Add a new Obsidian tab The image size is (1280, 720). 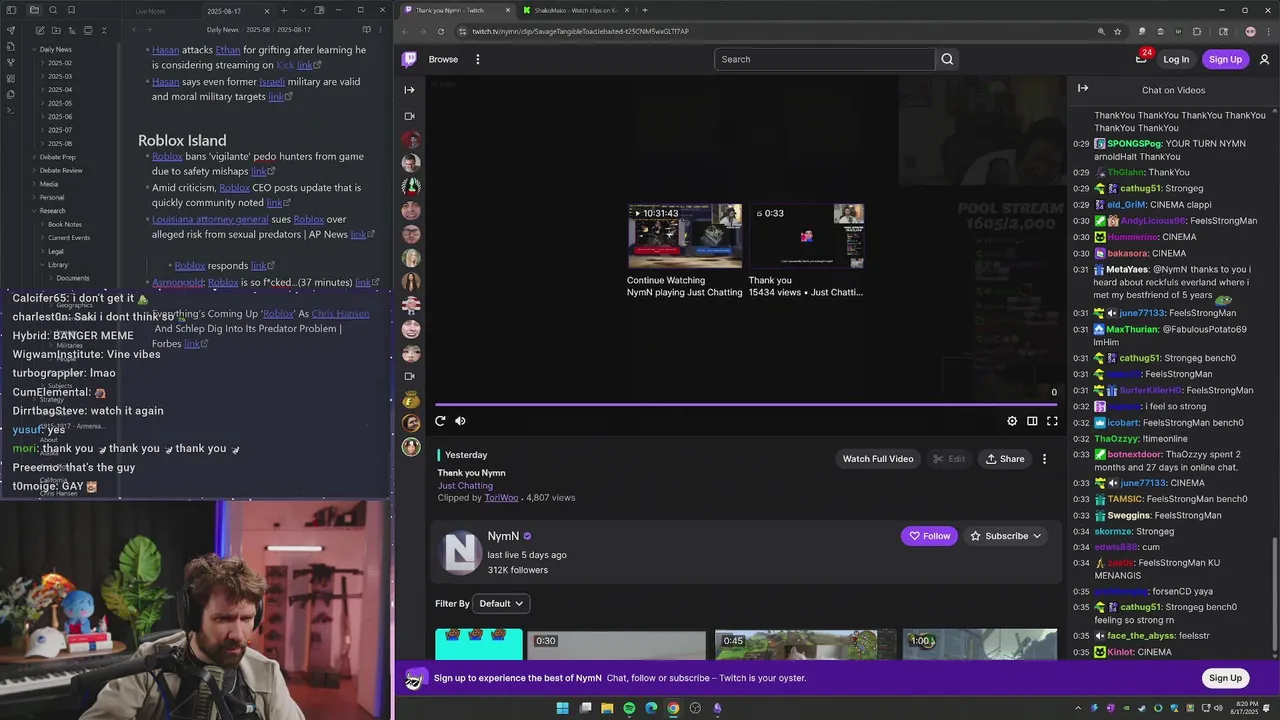[x=284, y=10]
